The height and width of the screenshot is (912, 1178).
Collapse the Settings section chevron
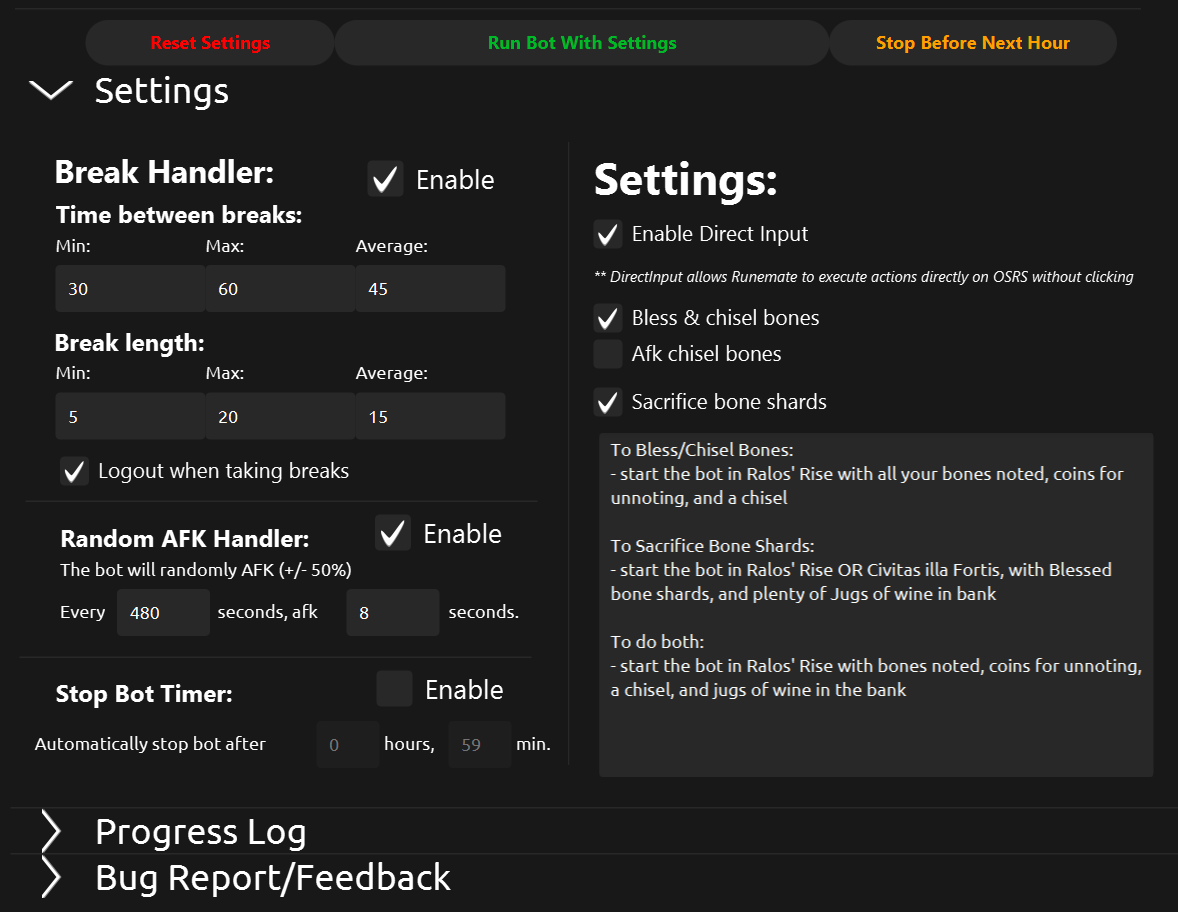pos(51,91)
